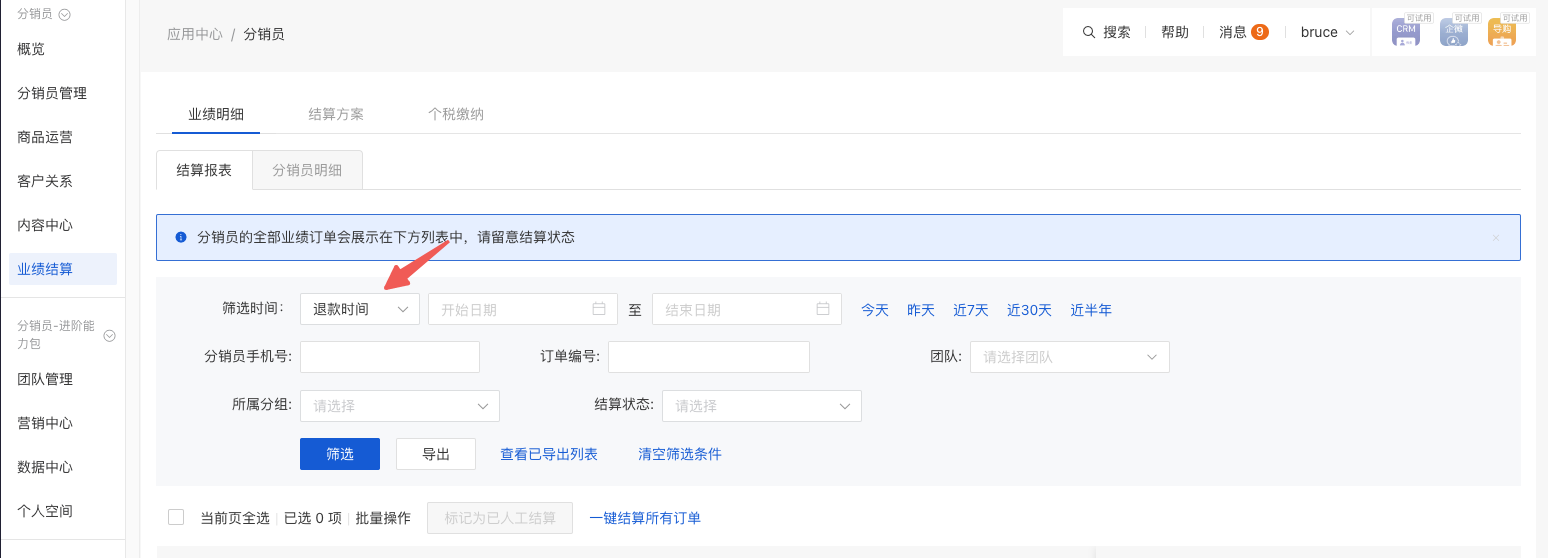
Task: Open the 退款时间 filter dropdown
Action: [360, 309]
